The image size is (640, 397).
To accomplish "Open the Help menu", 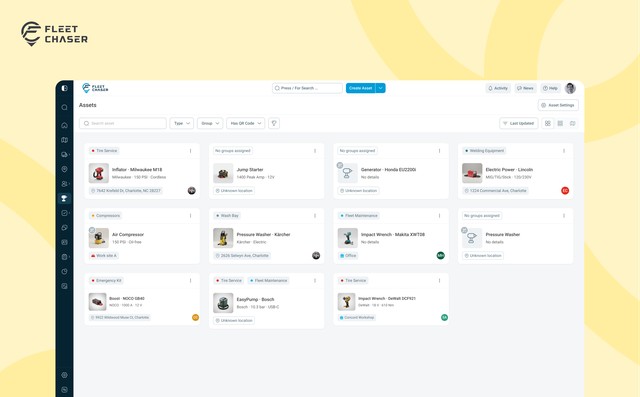I will point(550,88).
